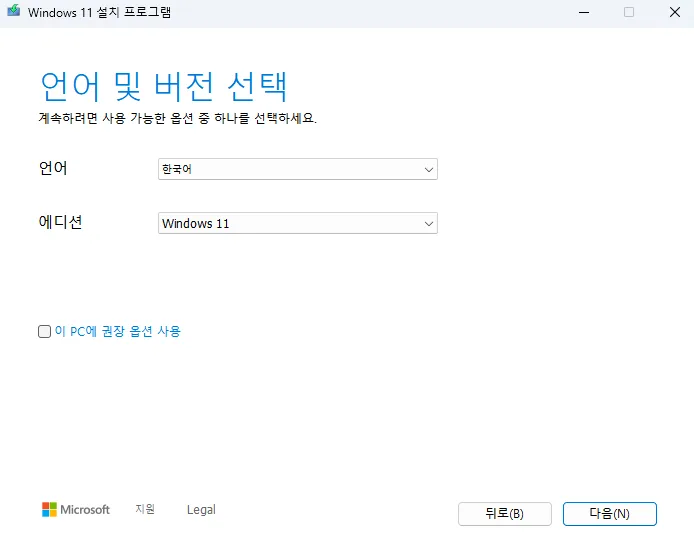Click the '이 PC에 권장 옵션 사용' label text
Screen dimensions: 694x548
click(118, 331)
